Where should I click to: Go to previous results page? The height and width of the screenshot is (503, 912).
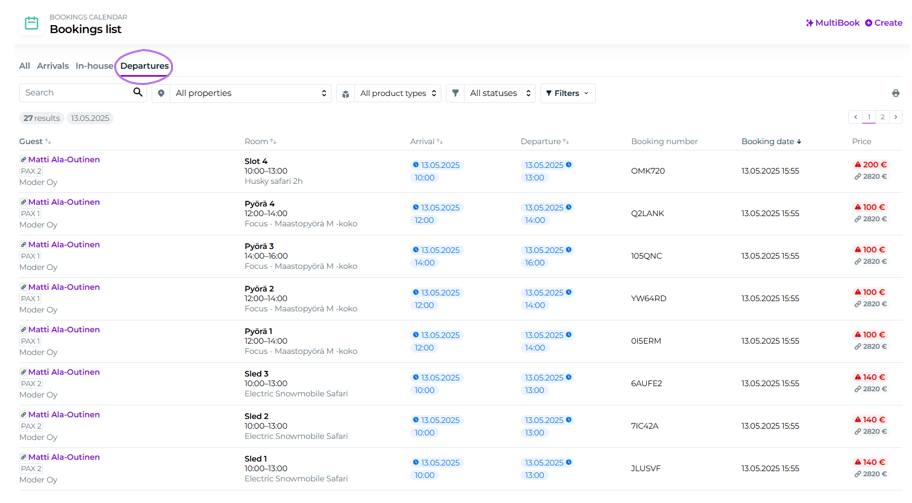coord(856,117)
